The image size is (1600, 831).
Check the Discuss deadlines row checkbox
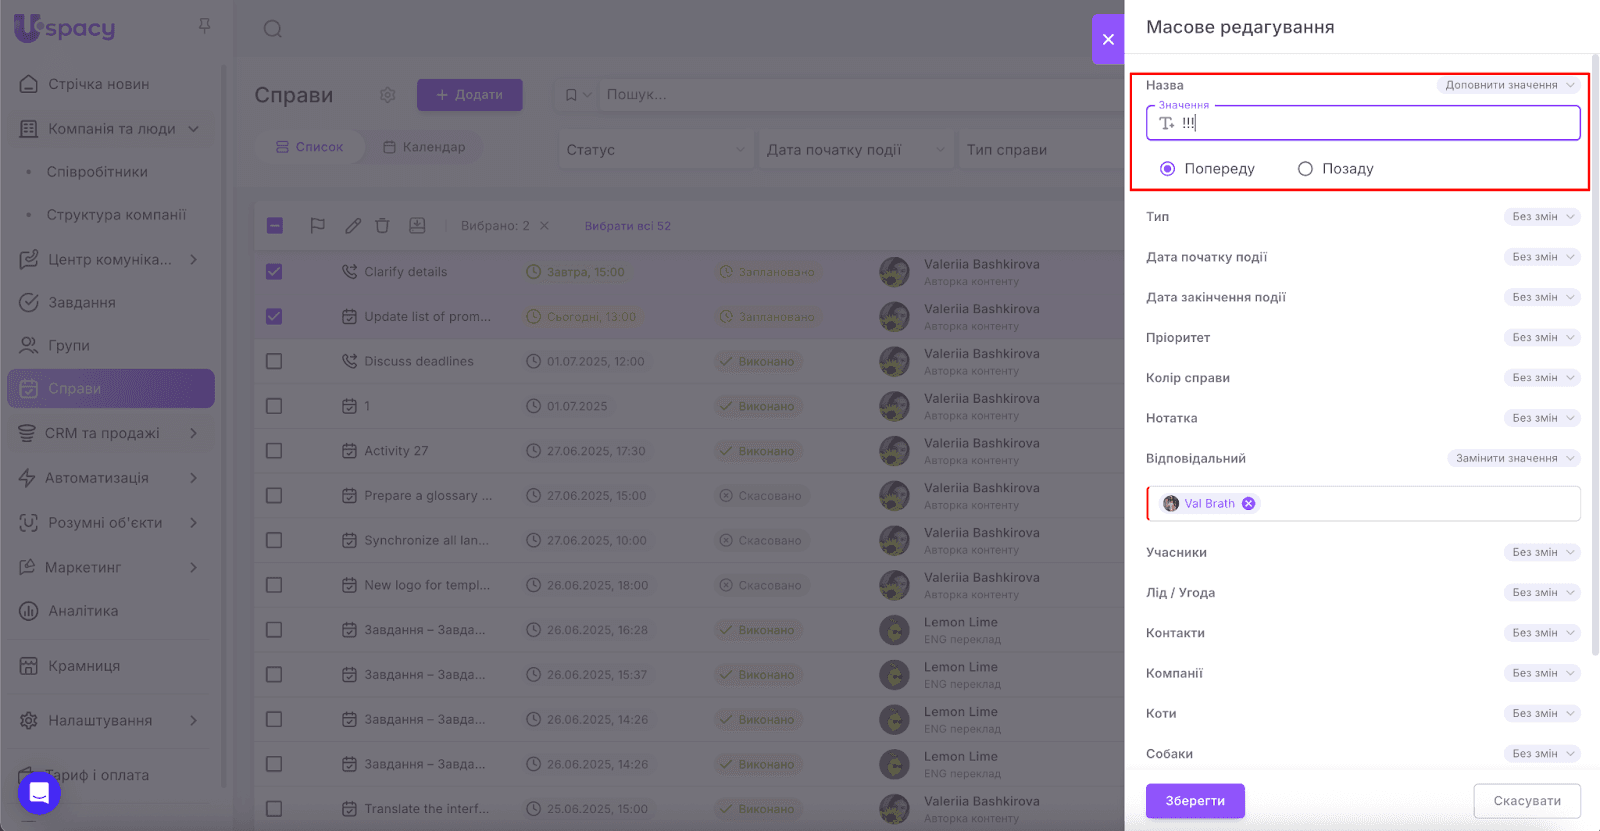[x=274, y=361]
